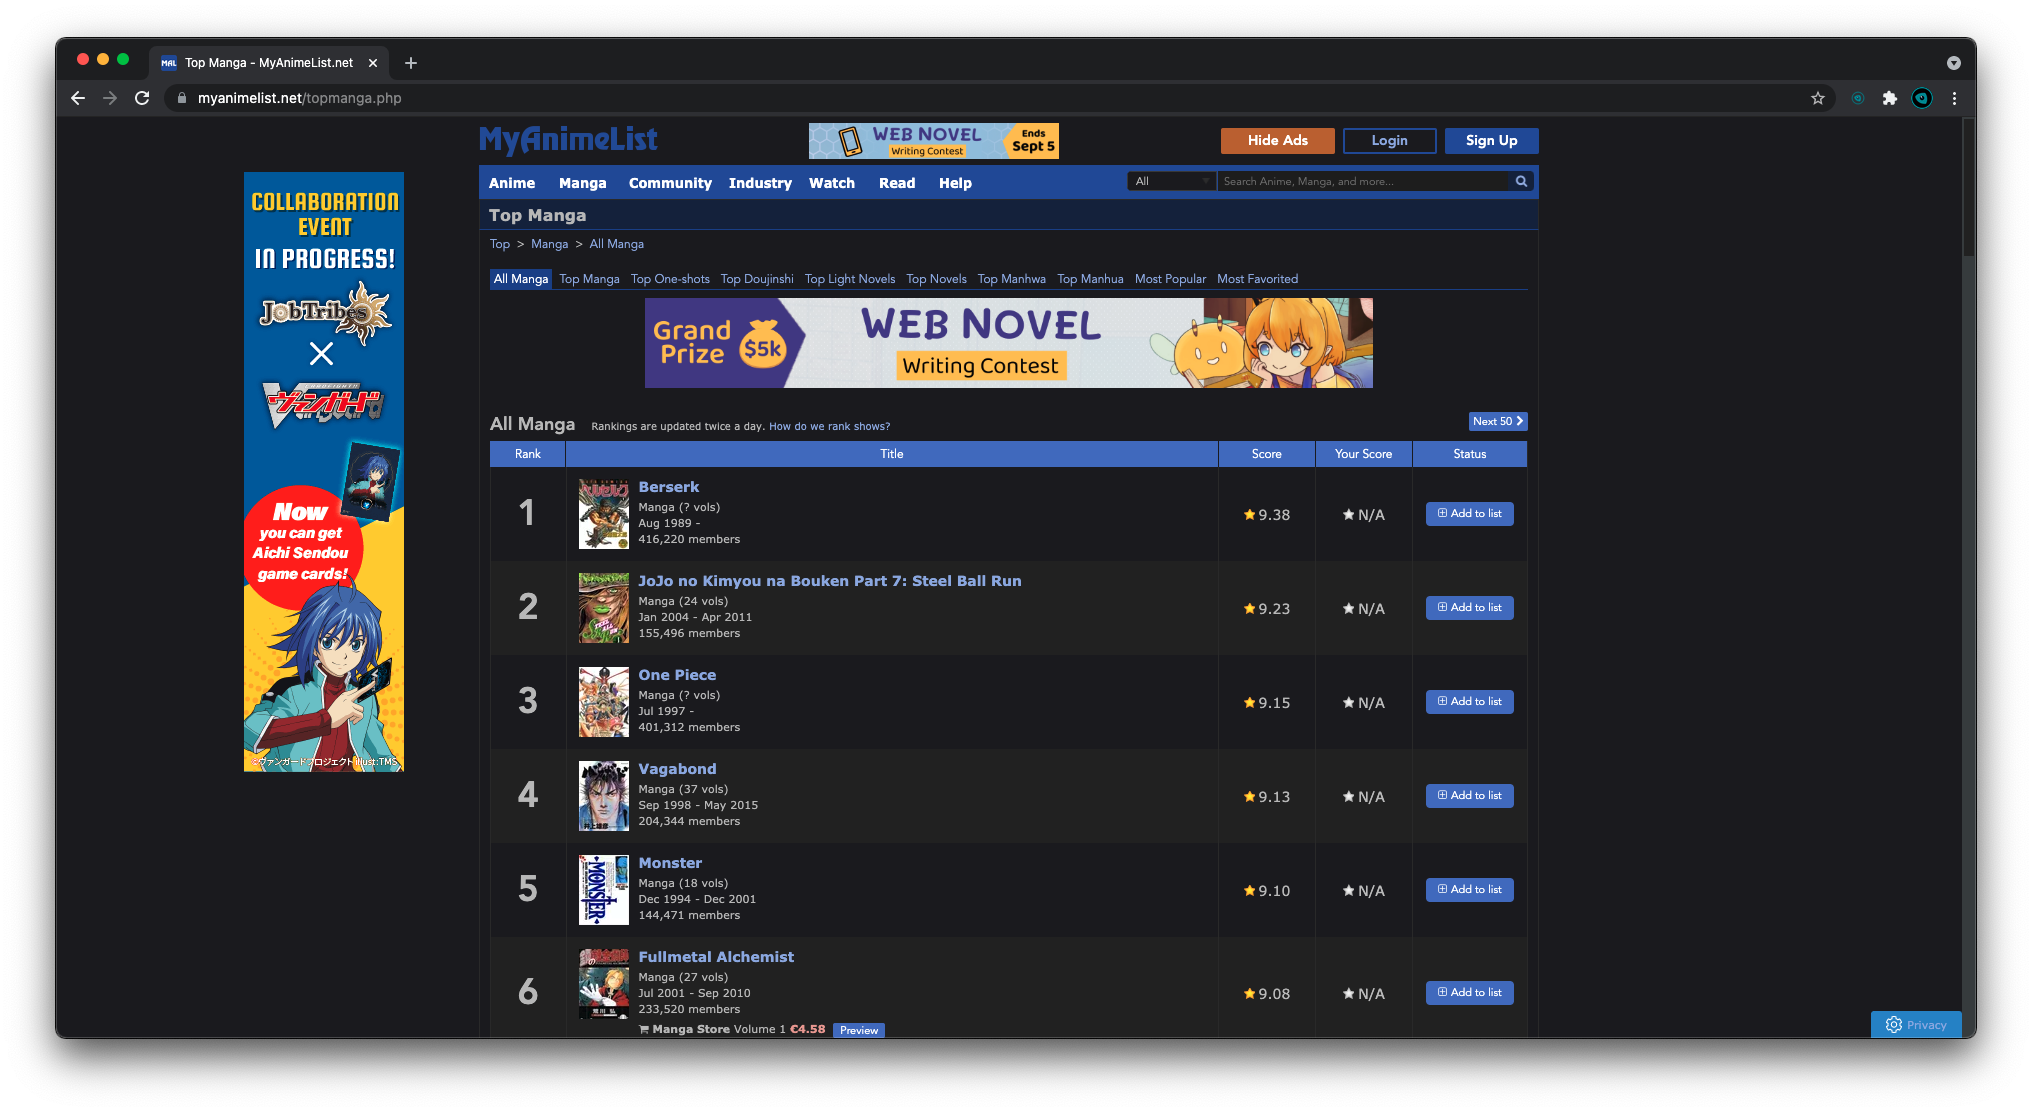Open the Community menu

[670, 183]
